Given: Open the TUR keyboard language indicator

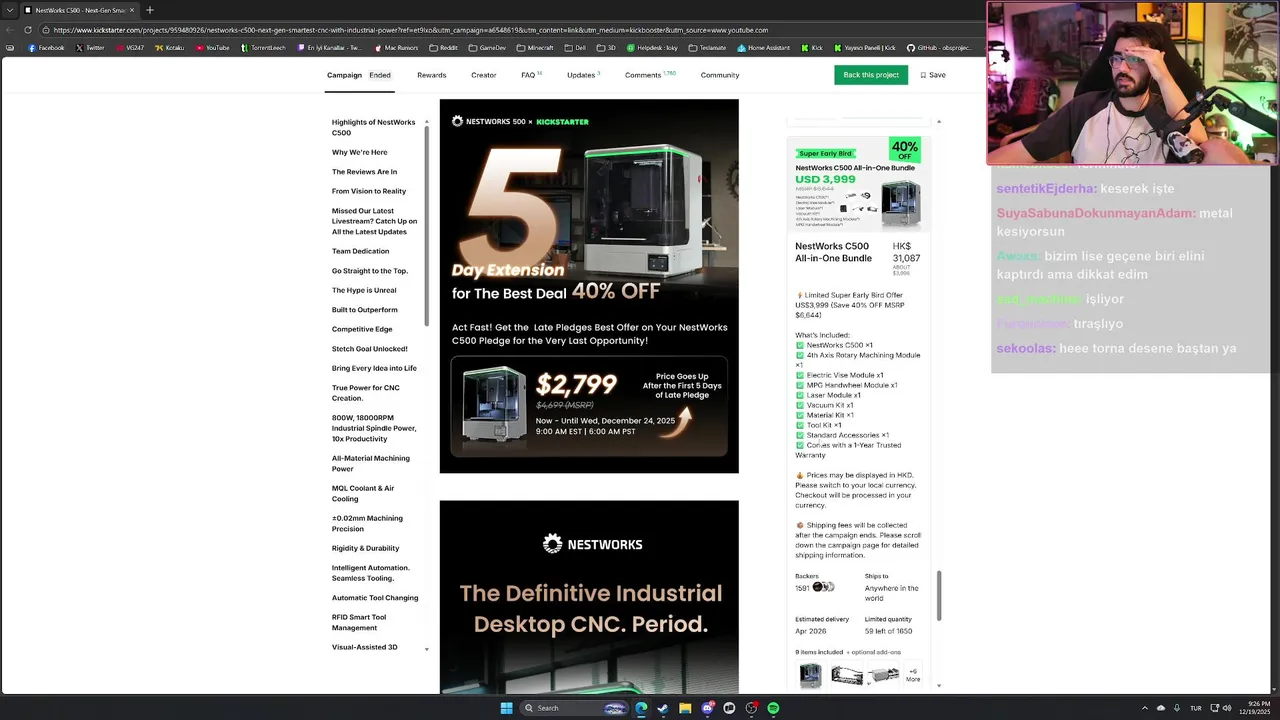Looking at the screenshot, I should tap(1195, 708).
